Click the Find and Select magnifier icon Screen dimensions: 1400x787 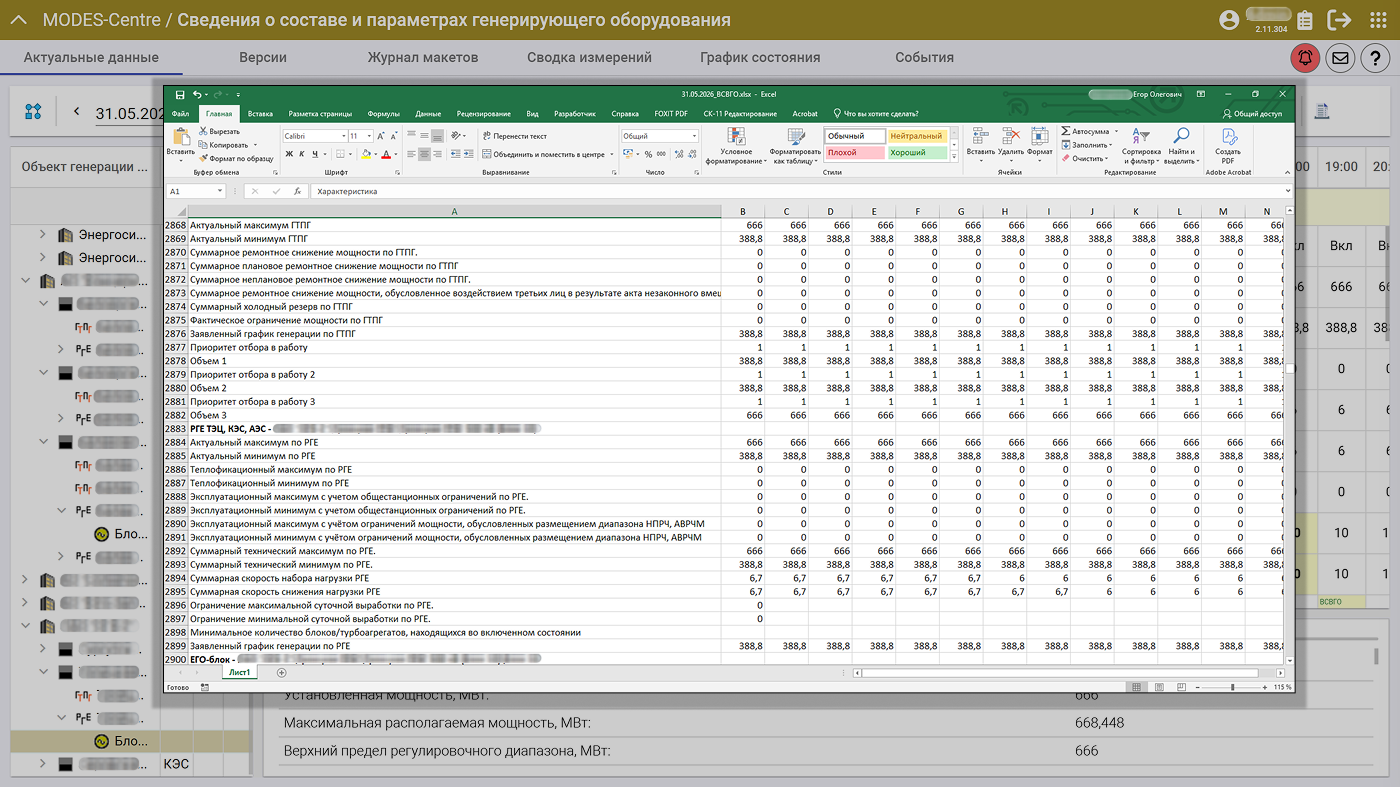click(1181, 136)
